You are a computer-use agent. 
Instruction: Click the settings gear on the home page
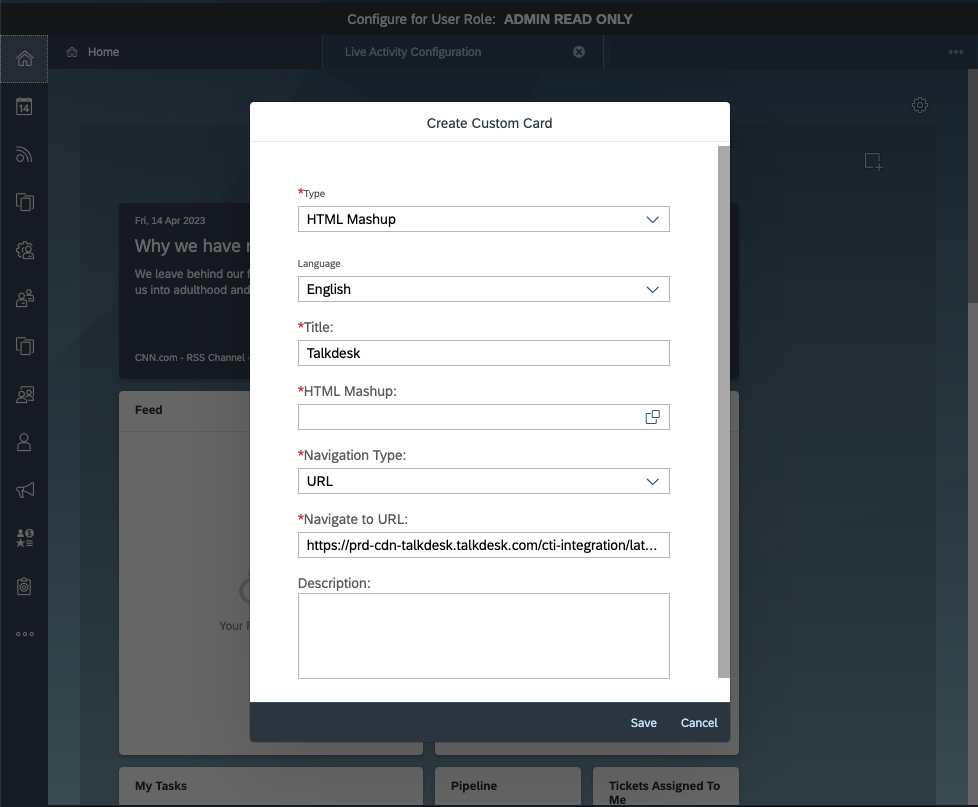pyautogui.click(x=919, y=105)
